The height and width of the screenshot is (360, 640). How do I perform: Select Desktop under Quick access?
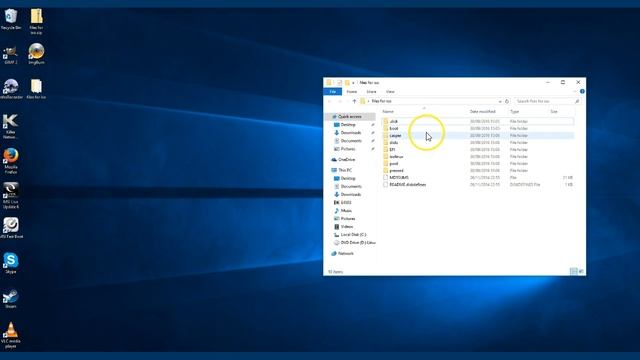click(348, 125)
